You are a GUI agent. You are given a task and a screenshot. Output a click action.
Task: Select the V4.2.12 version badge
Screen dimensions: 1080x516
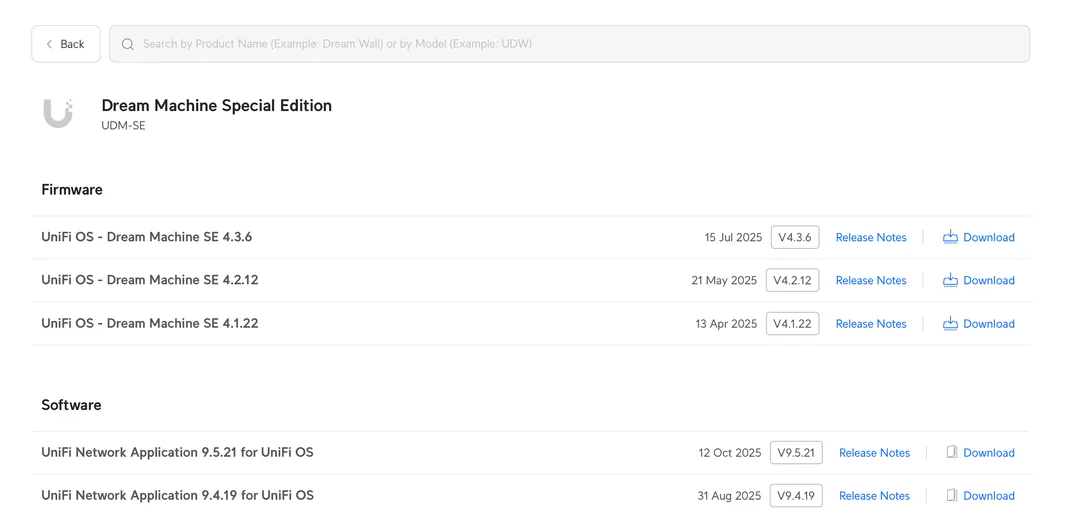click(792, 280)
